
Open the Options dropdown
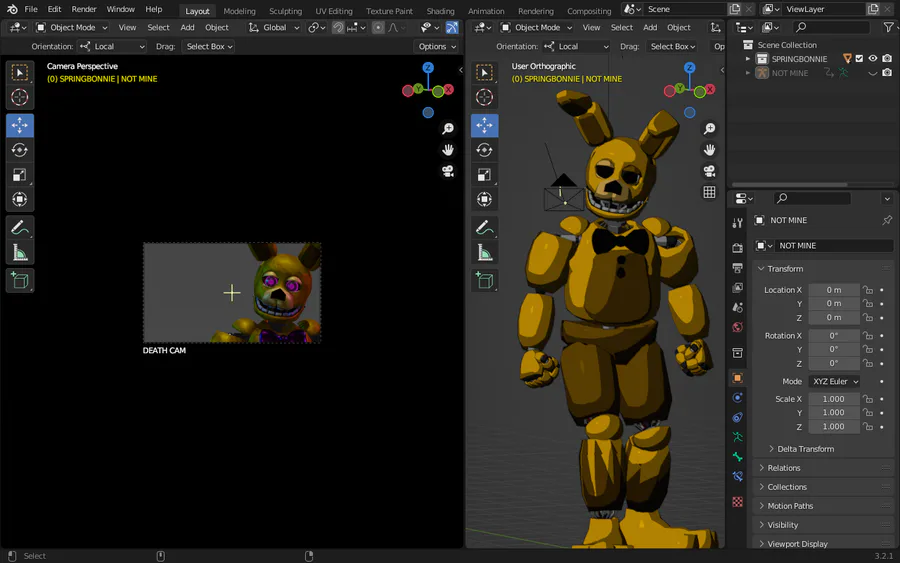coord(437,46)
